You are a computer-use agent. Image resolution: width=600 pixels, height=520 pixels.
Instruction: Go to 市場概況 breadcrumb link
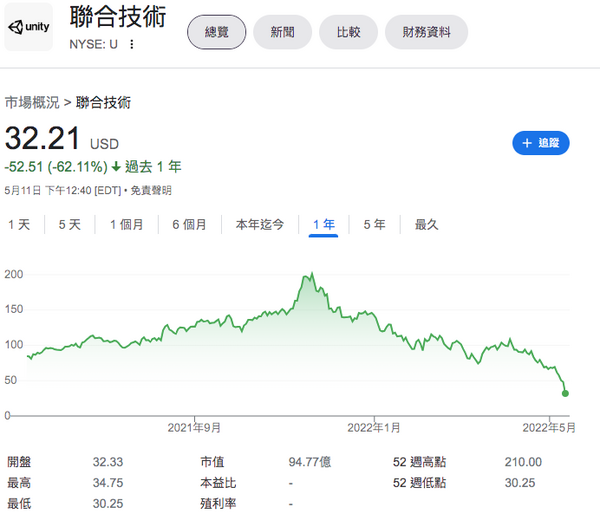[x=32, y=103]
